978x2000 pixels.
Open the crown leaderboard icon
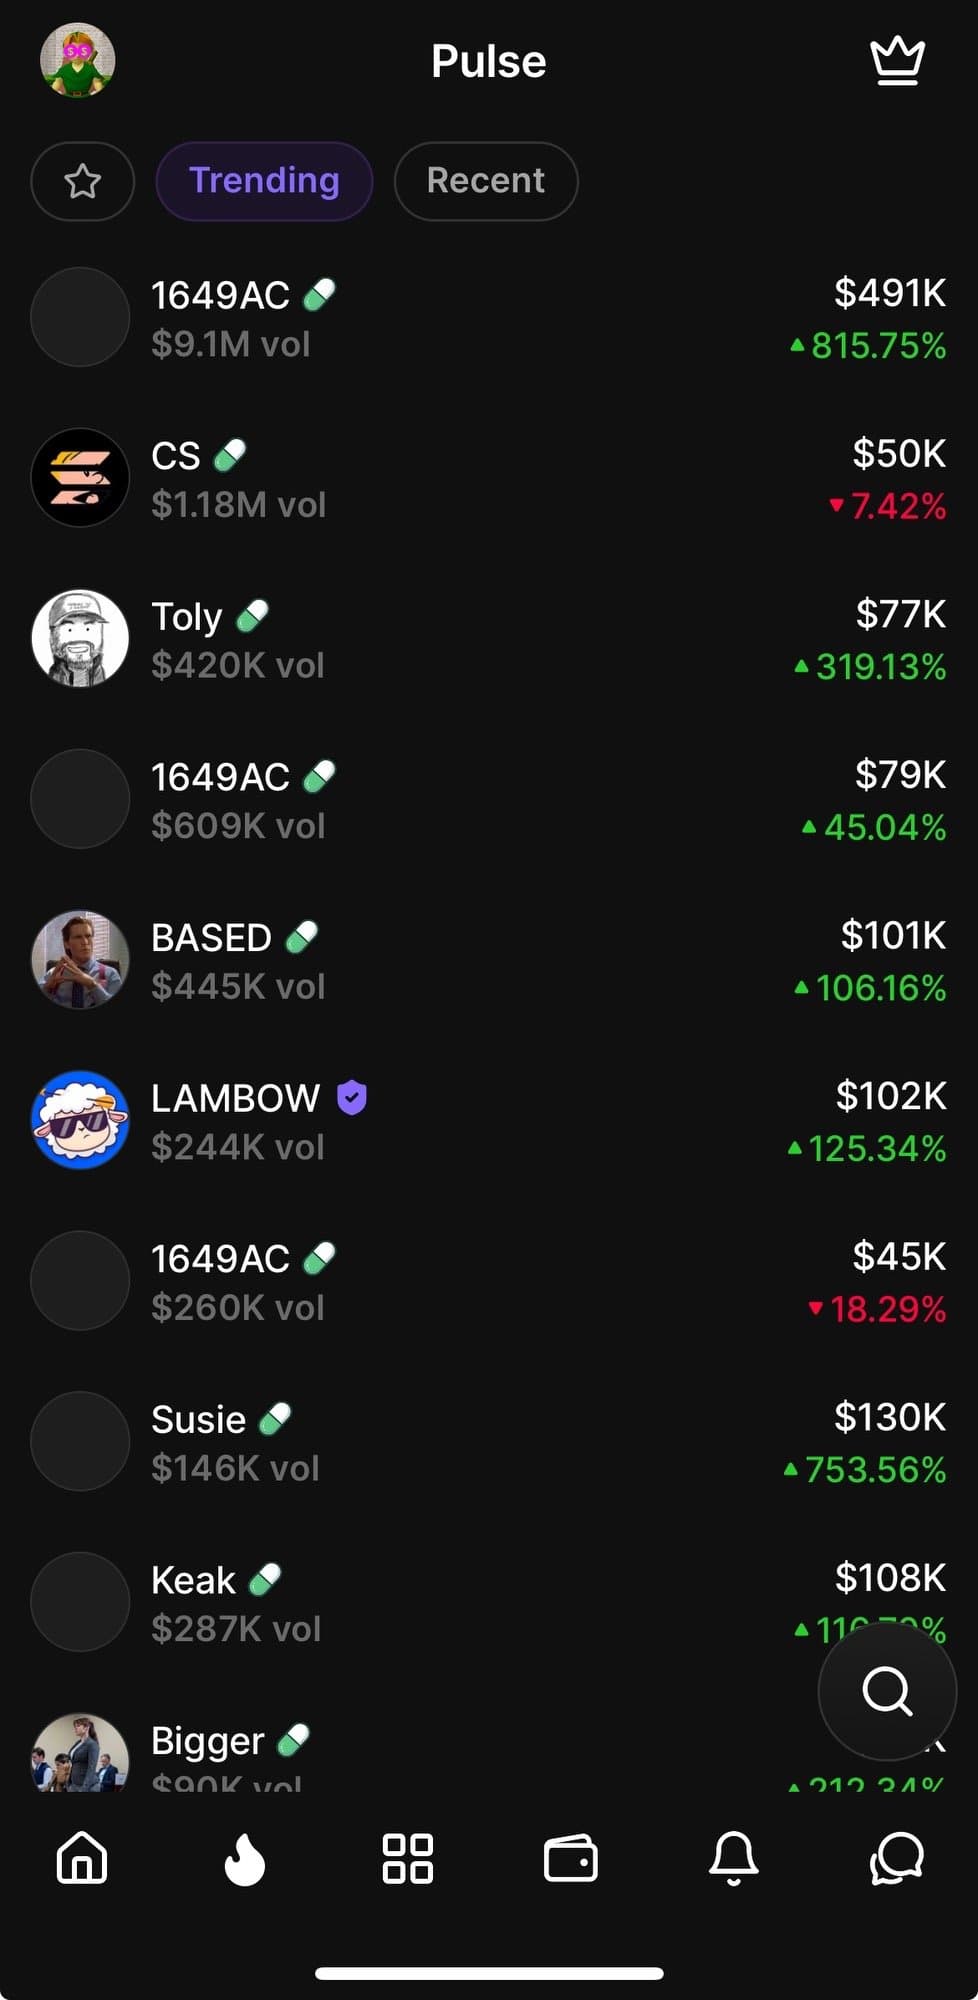[x=897, y=62]
